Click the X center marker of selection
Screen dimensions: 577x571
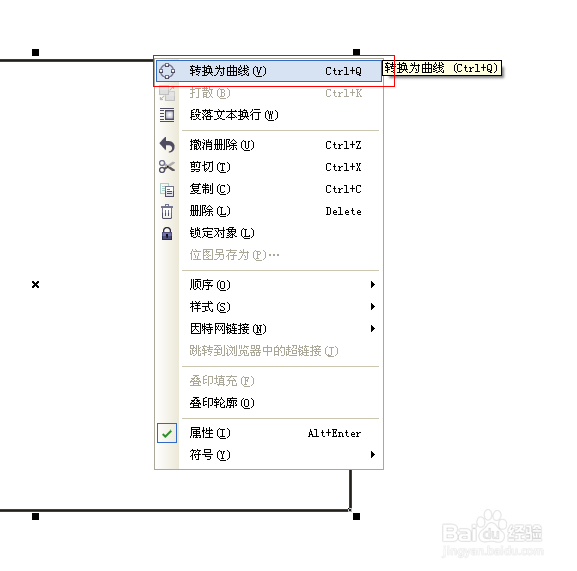pyautogui.click(x=35, y=284)
